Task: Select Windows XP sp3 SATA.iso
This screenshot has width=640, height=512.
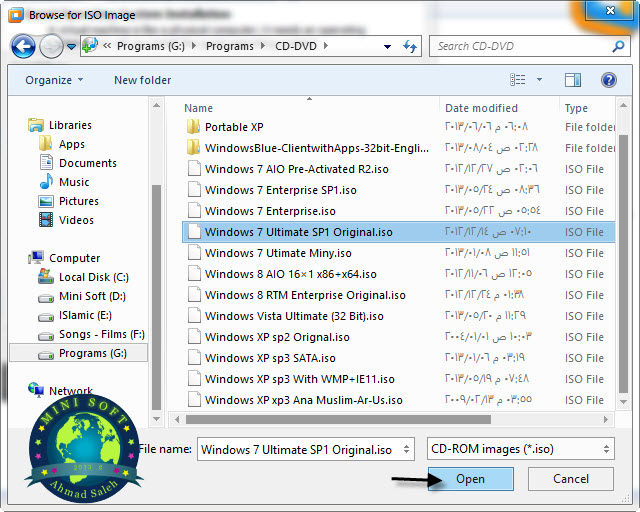Action: tap(270, 358)
